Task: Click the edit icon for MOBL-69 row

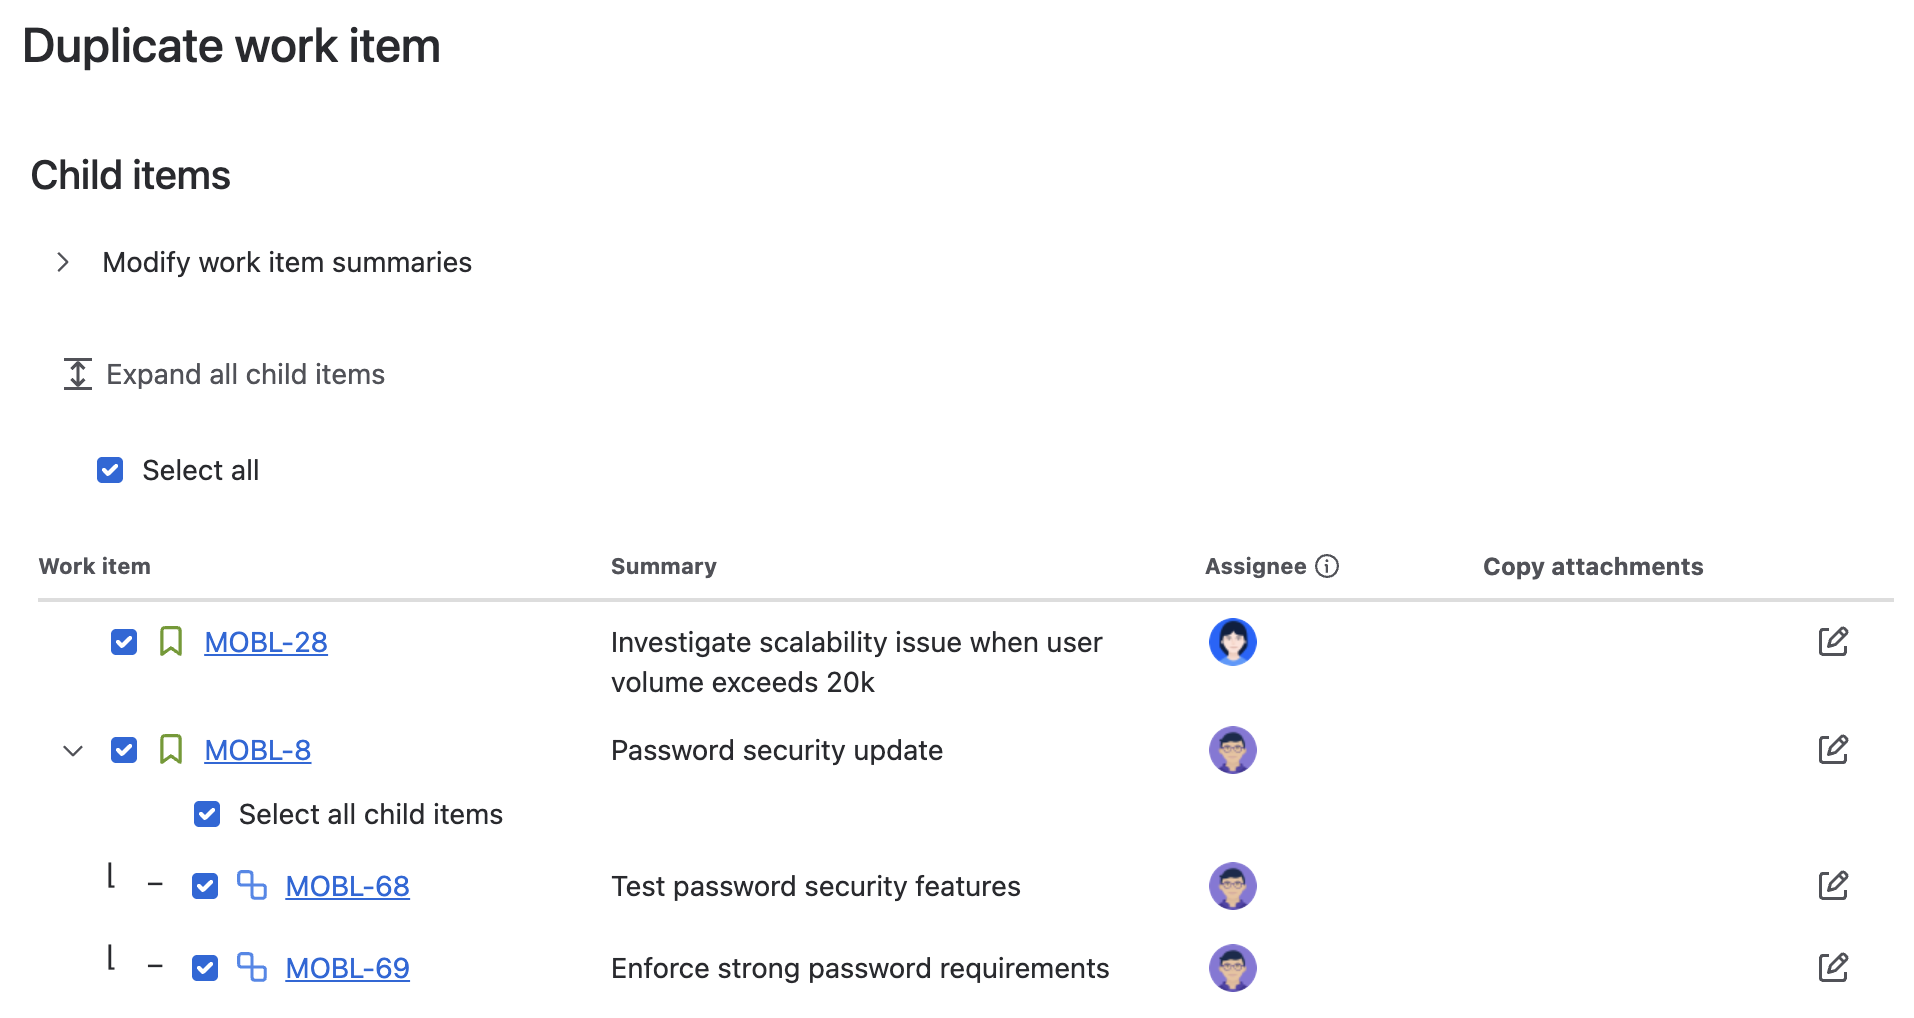Action: (1832, 967)
